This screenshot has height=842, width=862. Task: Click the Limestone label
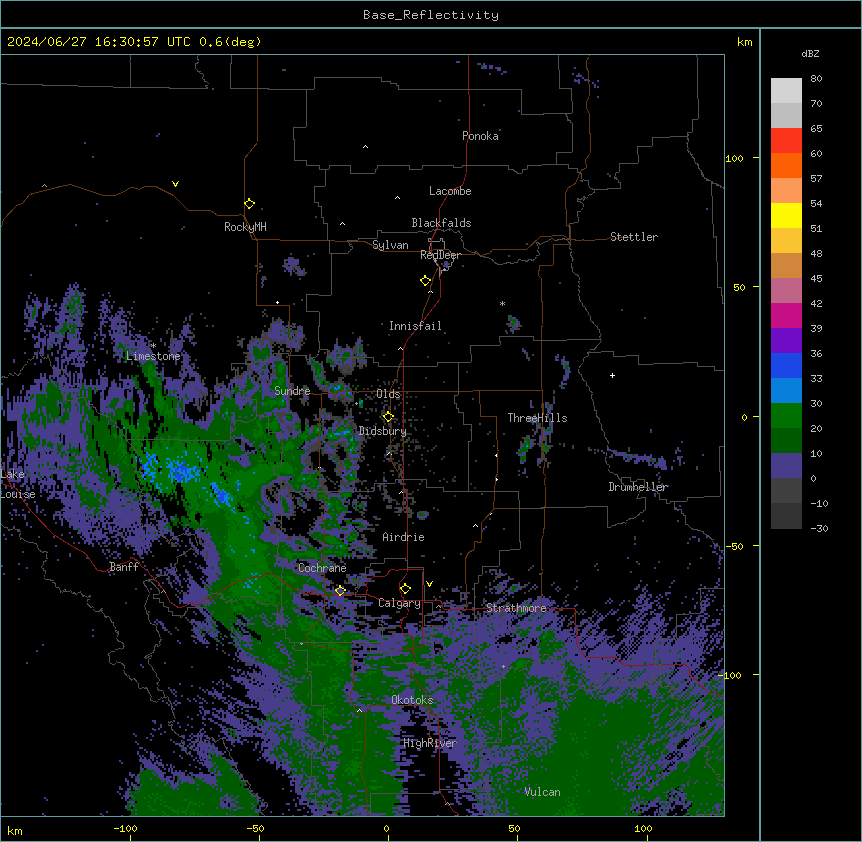[153, 356]
